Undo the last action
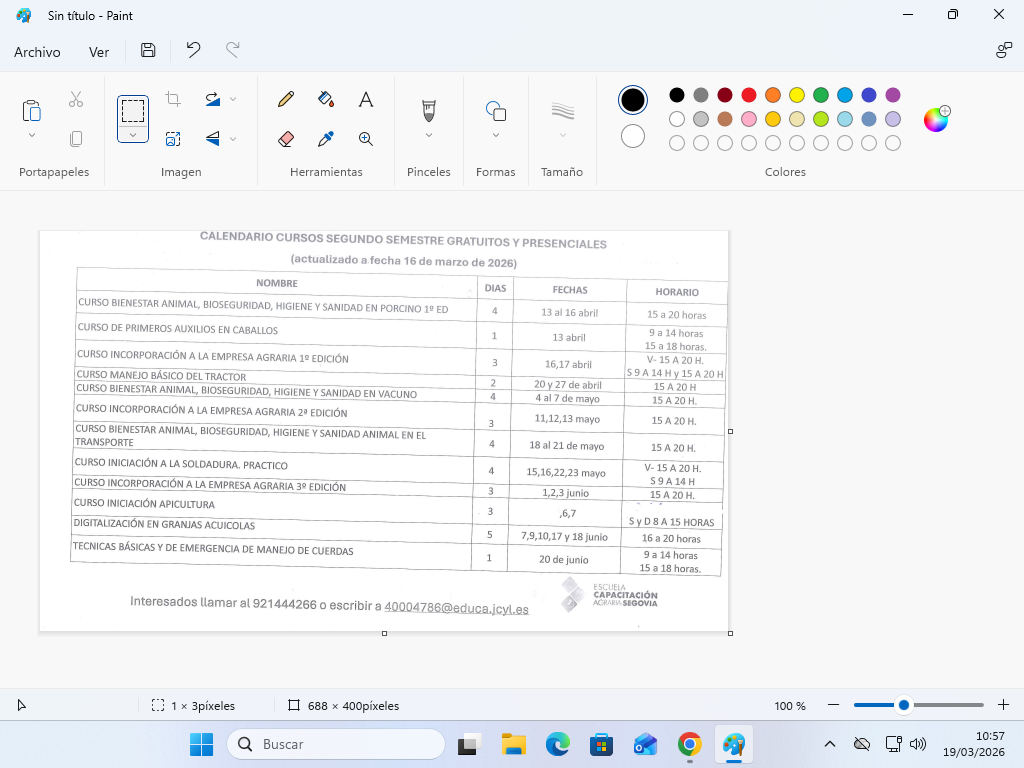Viewport: 1024px width, 768px height. [x=193, y=51]
